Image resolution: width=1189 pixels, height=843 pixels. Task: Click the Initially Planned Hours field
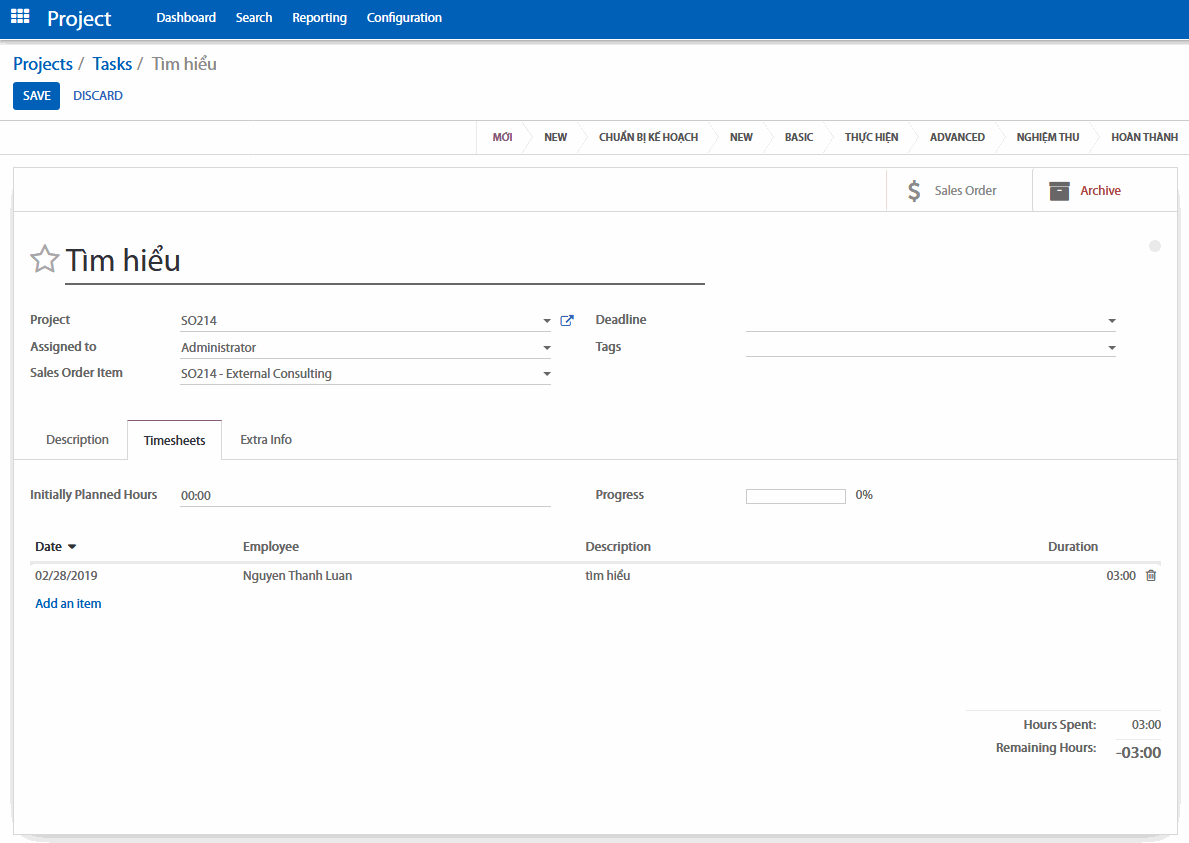[365, 496]
